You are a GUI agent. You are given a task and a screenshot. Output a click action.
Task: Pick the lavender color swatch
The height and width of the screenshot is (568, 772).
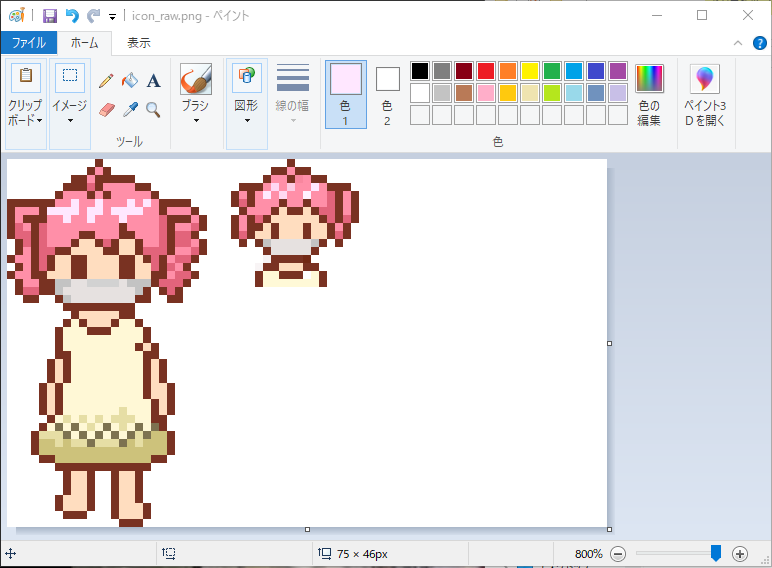[x=618, y=93]
